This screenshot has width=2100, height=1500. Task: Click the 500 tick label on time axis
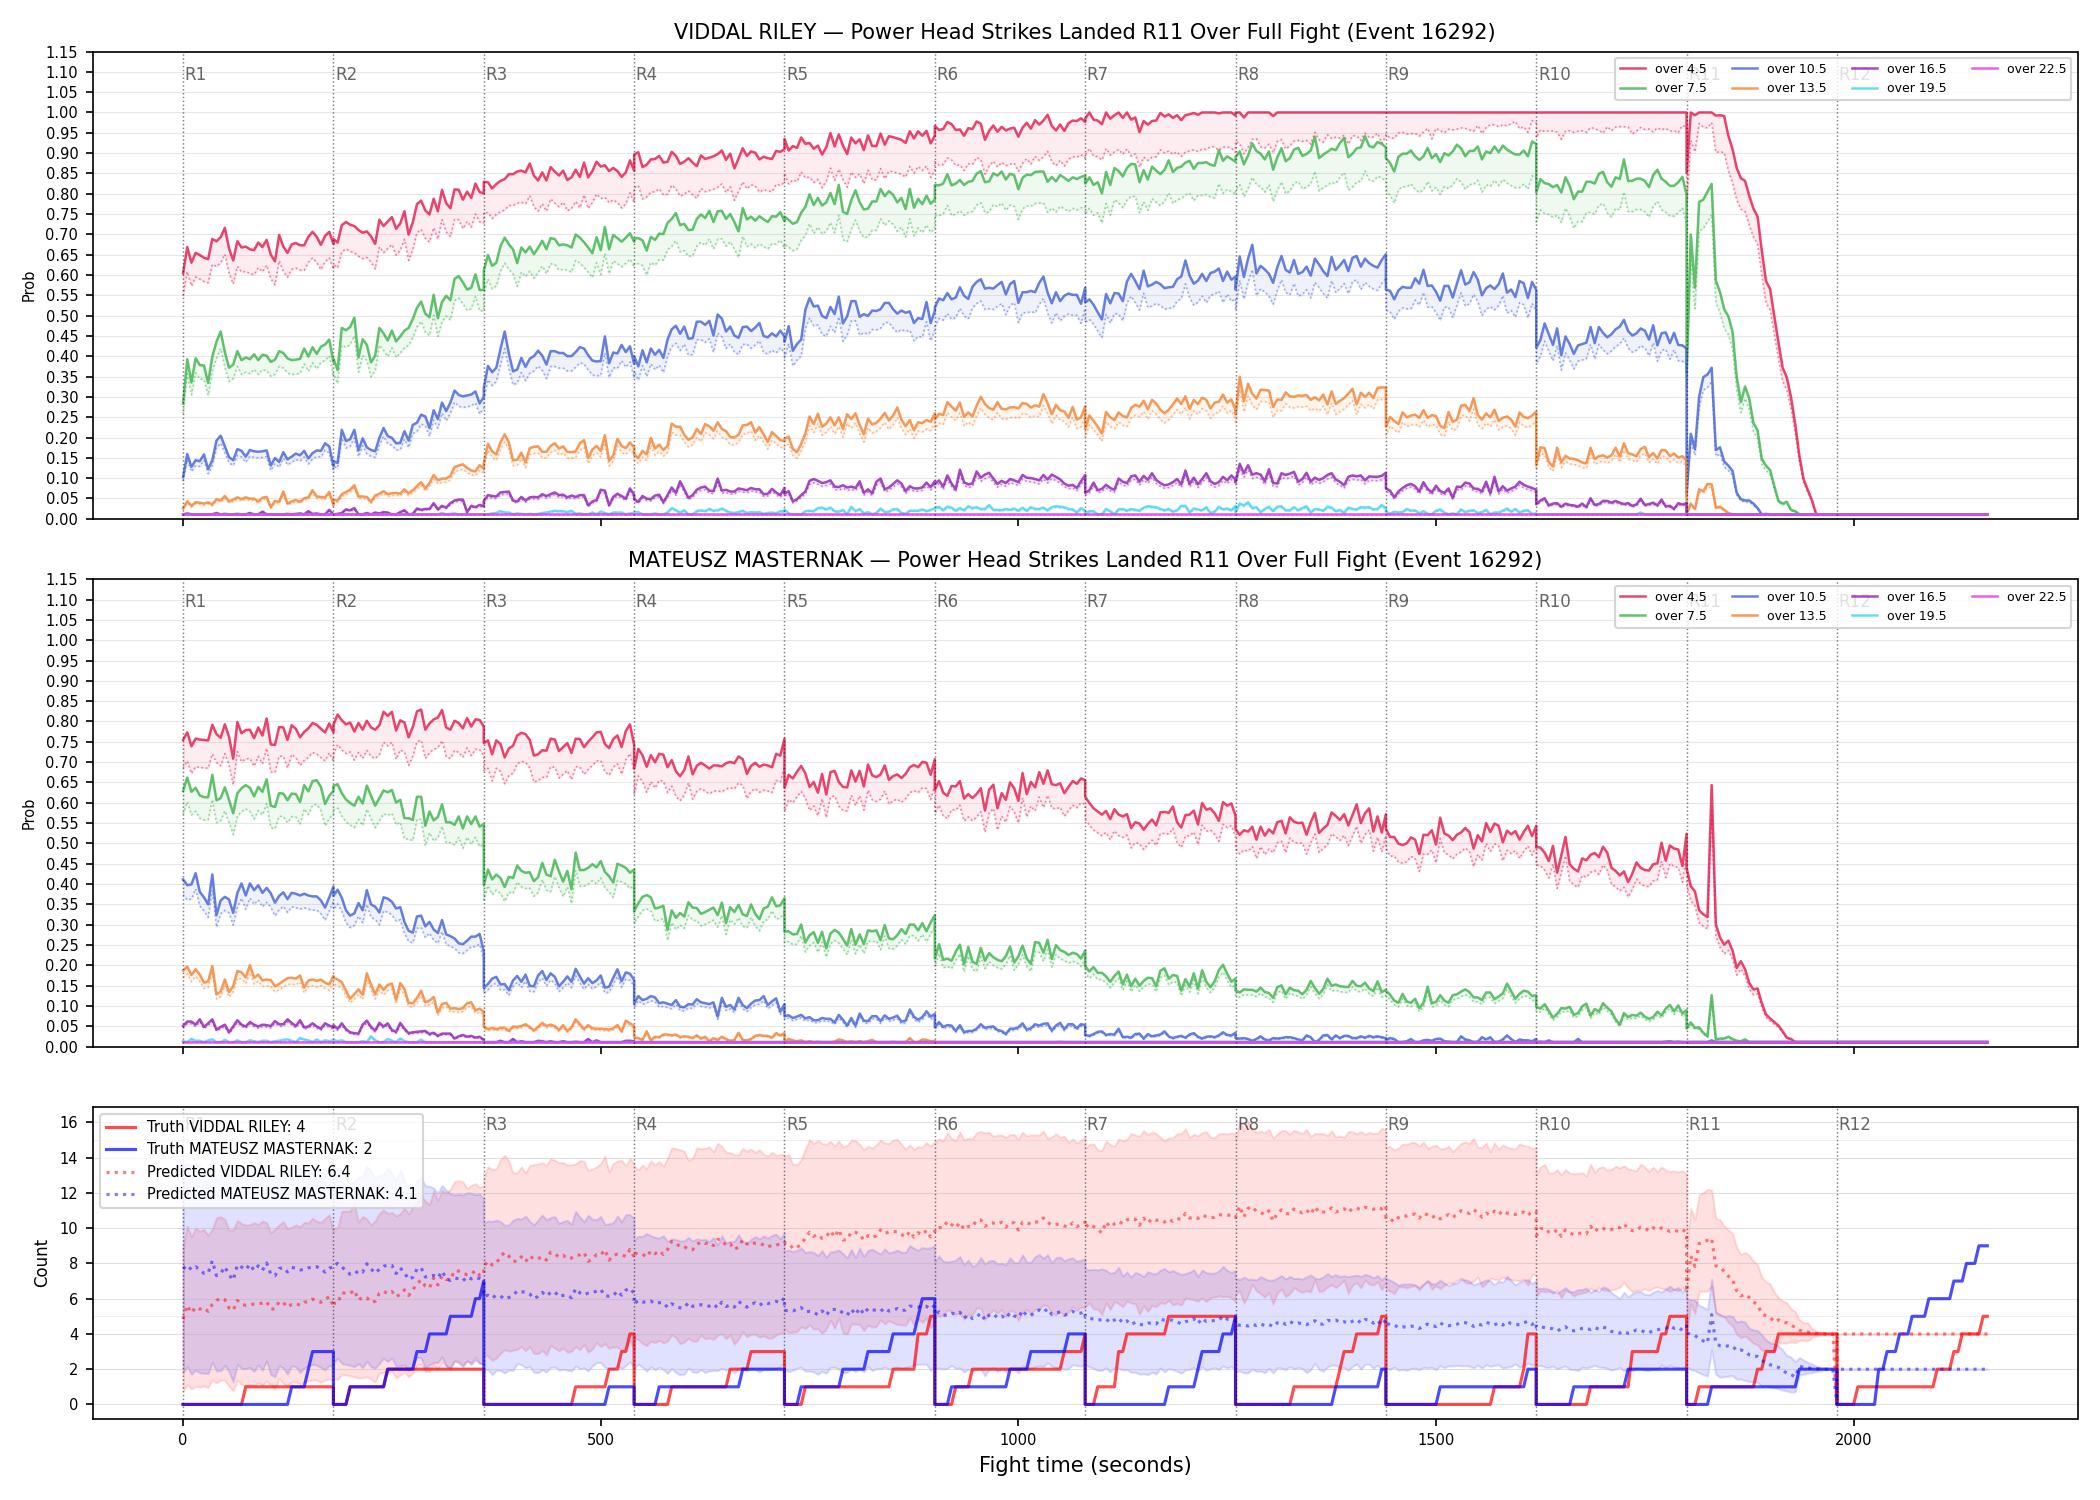click(600, 1440)
